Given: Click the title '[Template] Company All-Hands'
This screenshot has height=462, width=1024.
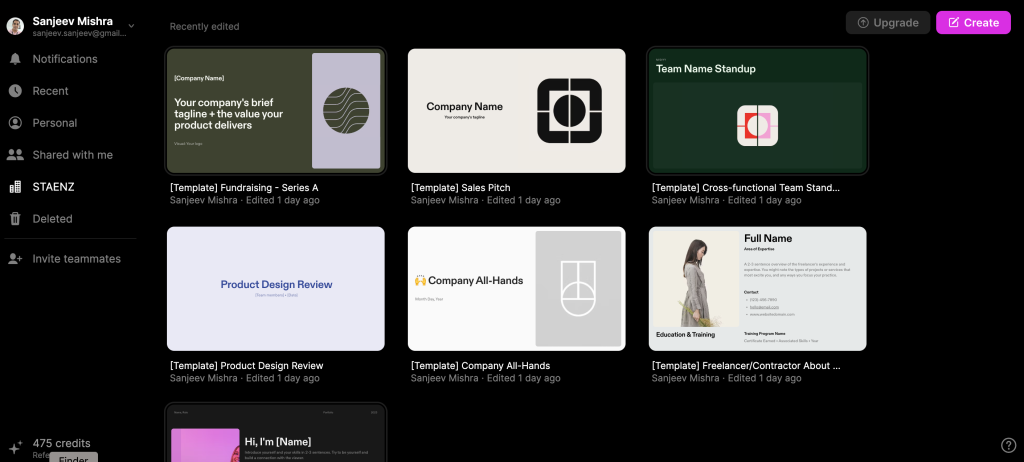Looking at the screenshot, I should pyautogui.click(x=481, y=365).
